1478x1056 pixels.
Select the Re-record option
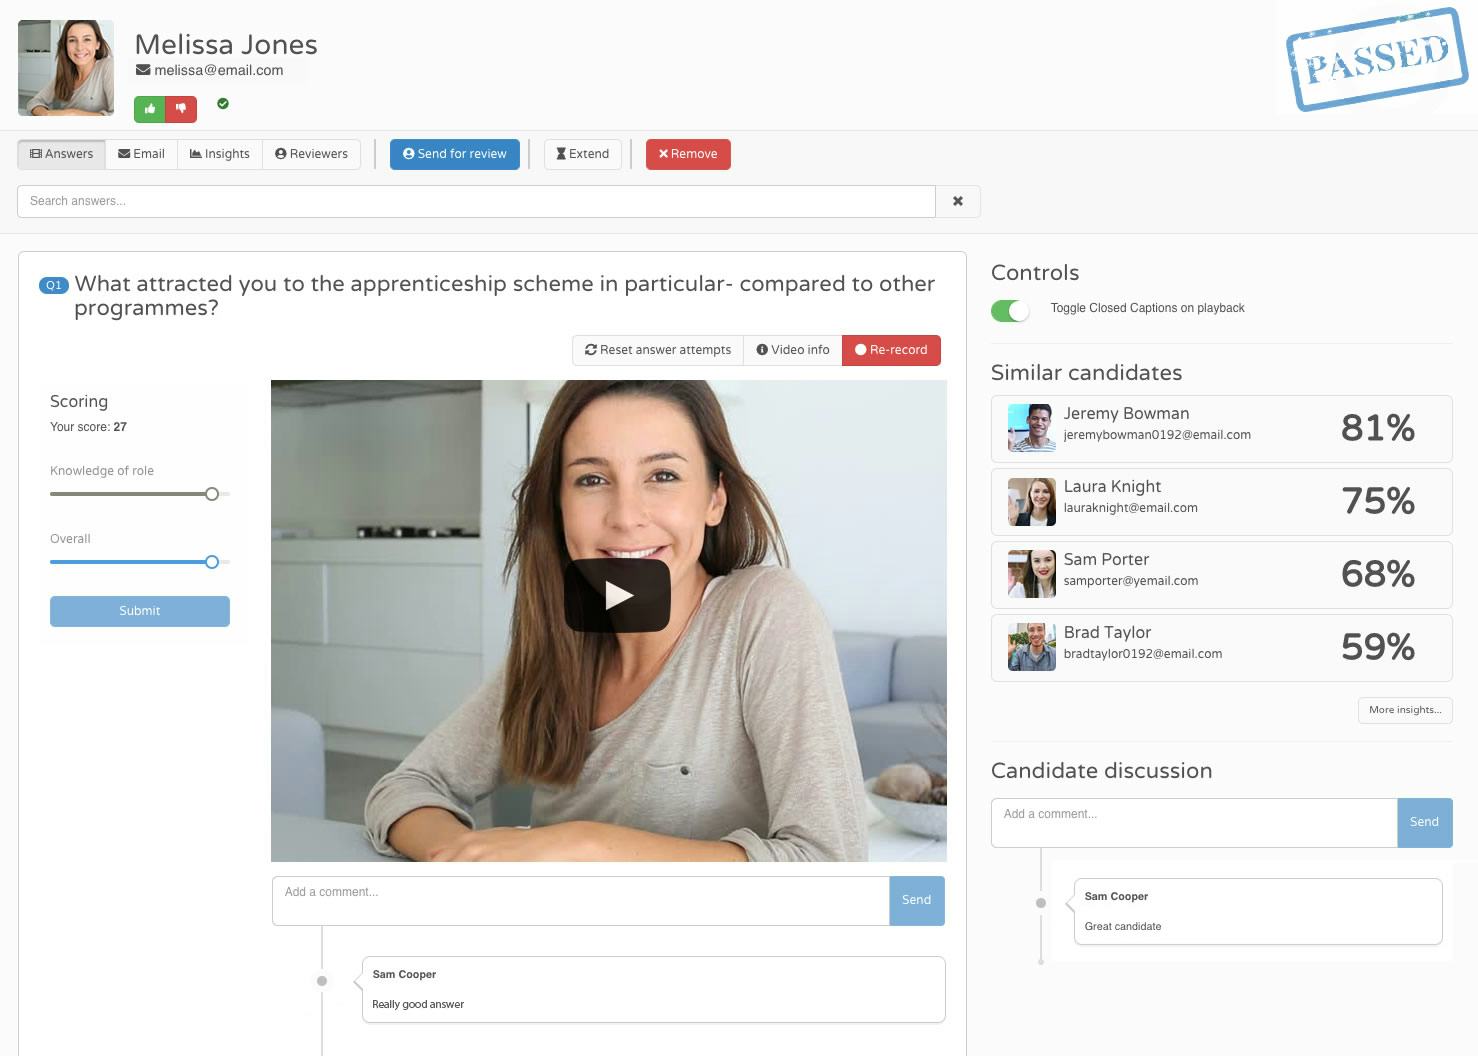891,350
